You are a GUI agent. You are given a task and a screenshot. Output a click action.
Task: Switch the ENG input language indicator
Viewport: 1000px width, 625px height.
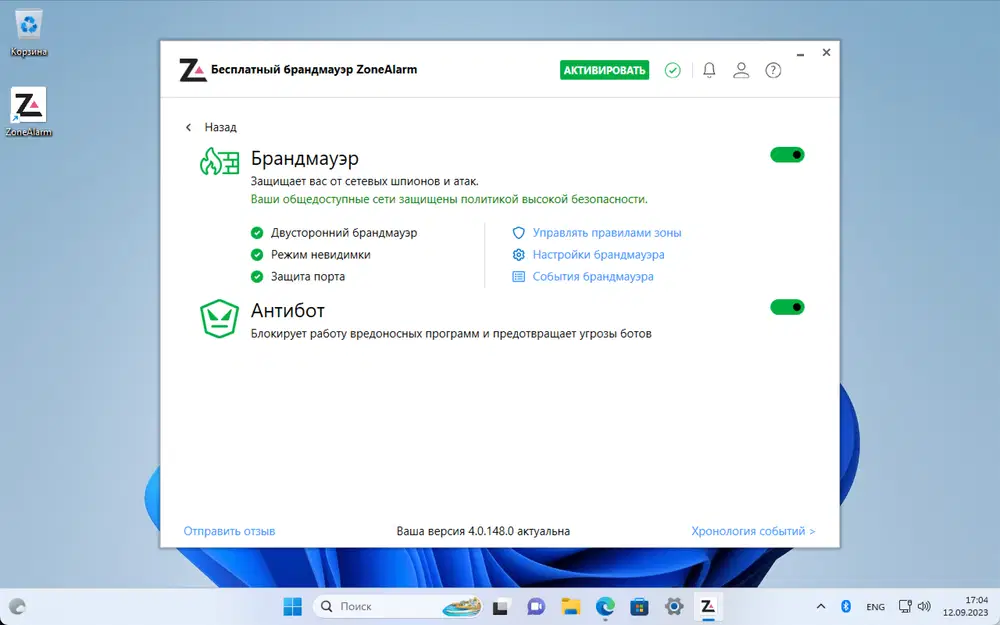pyautogui.click(x=875, y=607)
